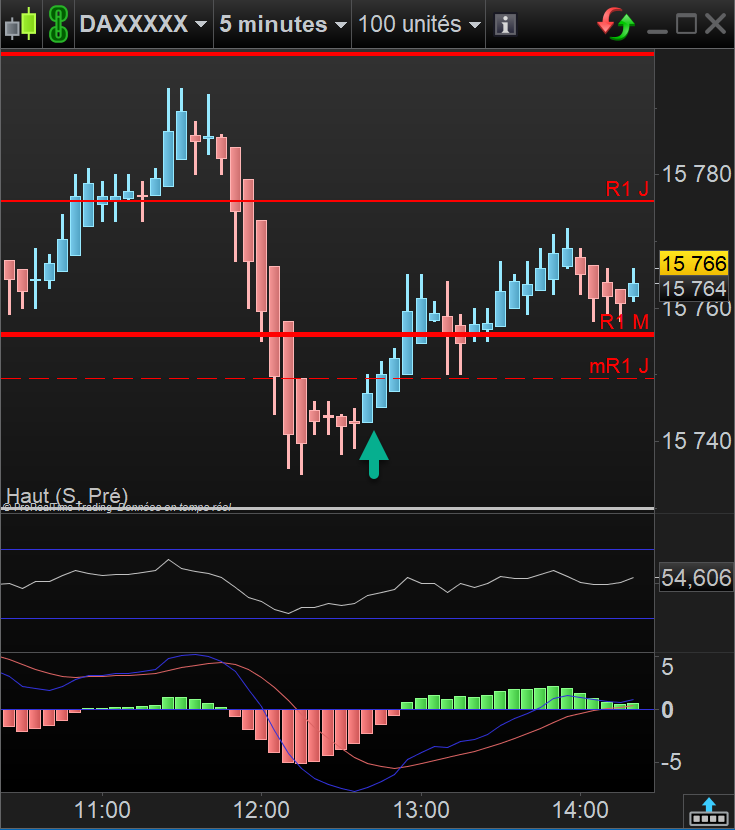Click the info icon button

[505, 25]
